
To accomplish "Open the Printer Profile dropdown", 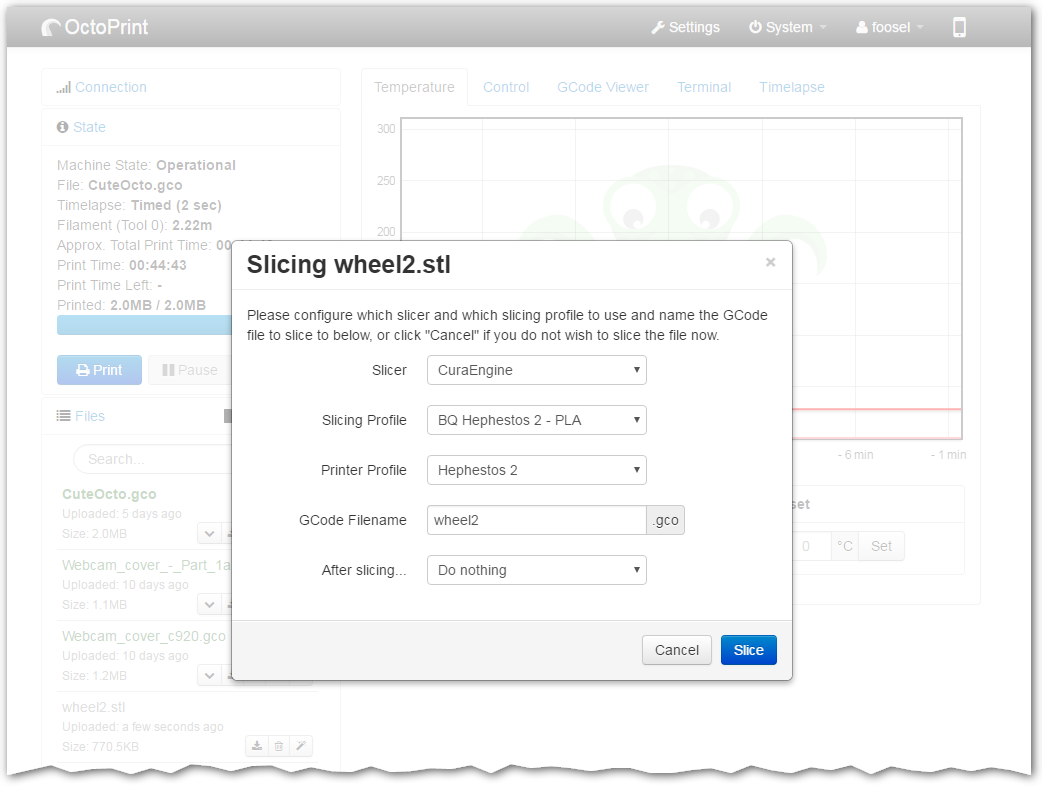I will 536,470.
